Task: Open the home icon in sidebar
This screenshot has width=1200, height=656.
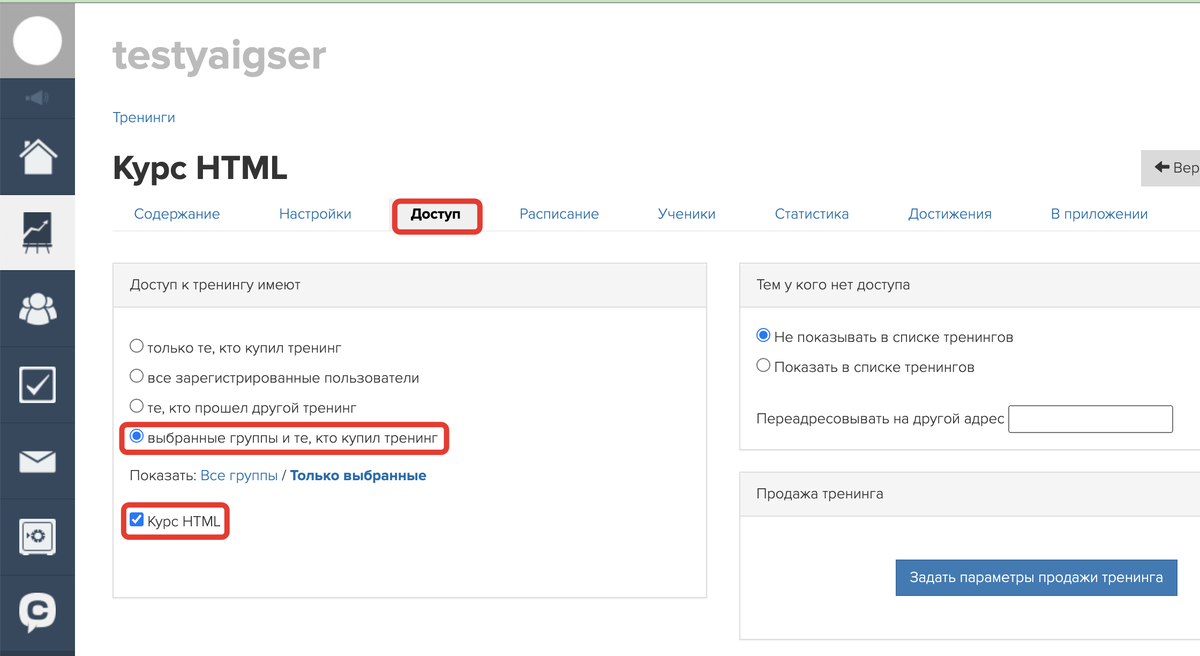Action: pyautogui.click(x=37, y=156)
